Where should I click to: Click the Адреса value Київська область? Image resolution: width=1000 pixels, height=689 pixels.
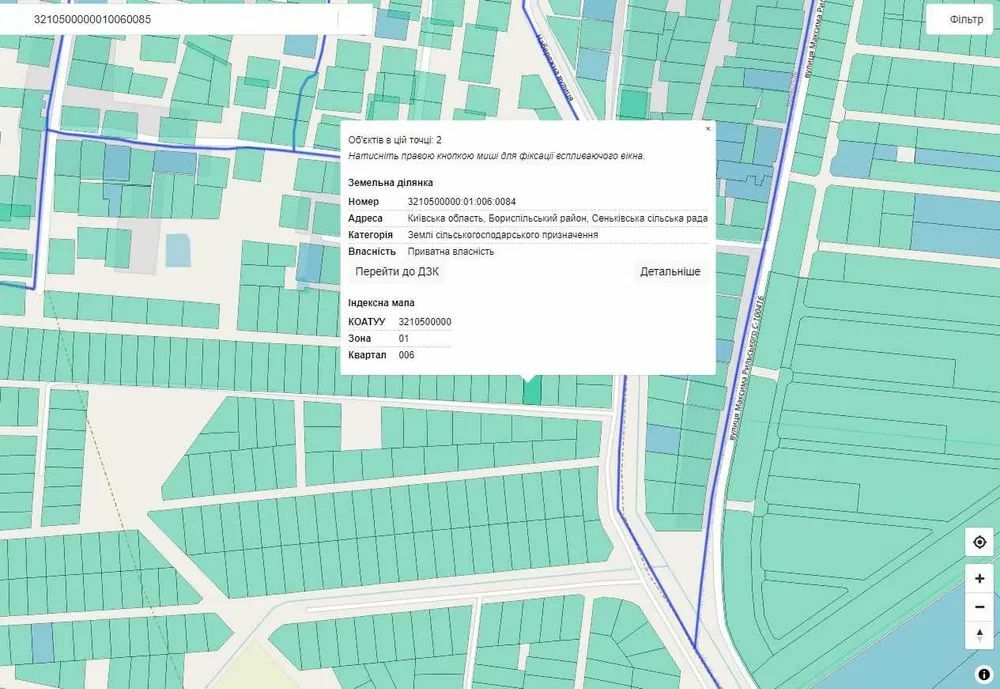(x=557, y=218)
